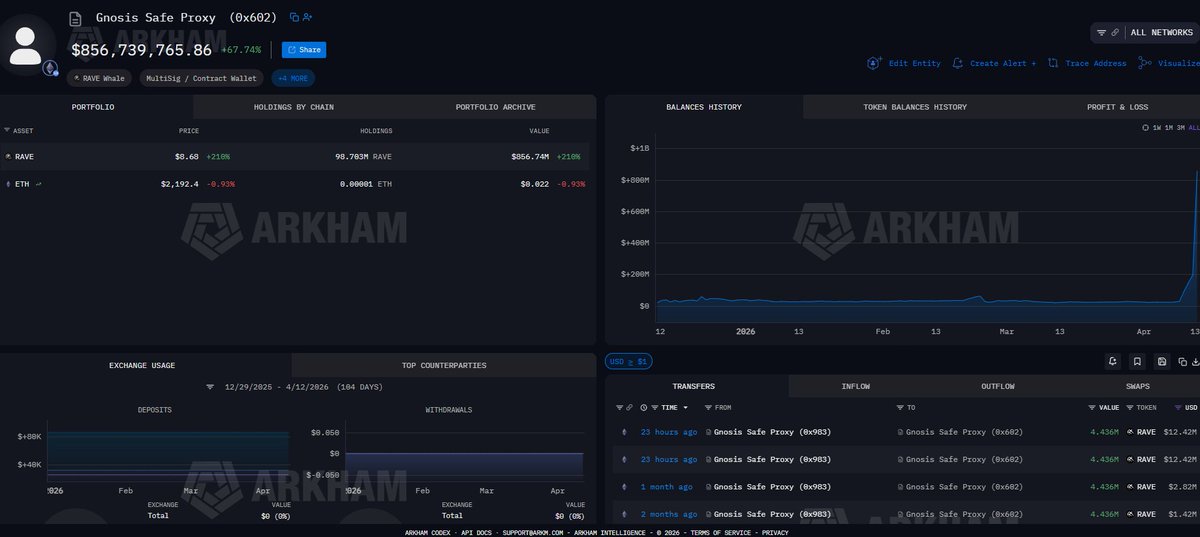Sort the portfolio by Price column

pos(190,130)
